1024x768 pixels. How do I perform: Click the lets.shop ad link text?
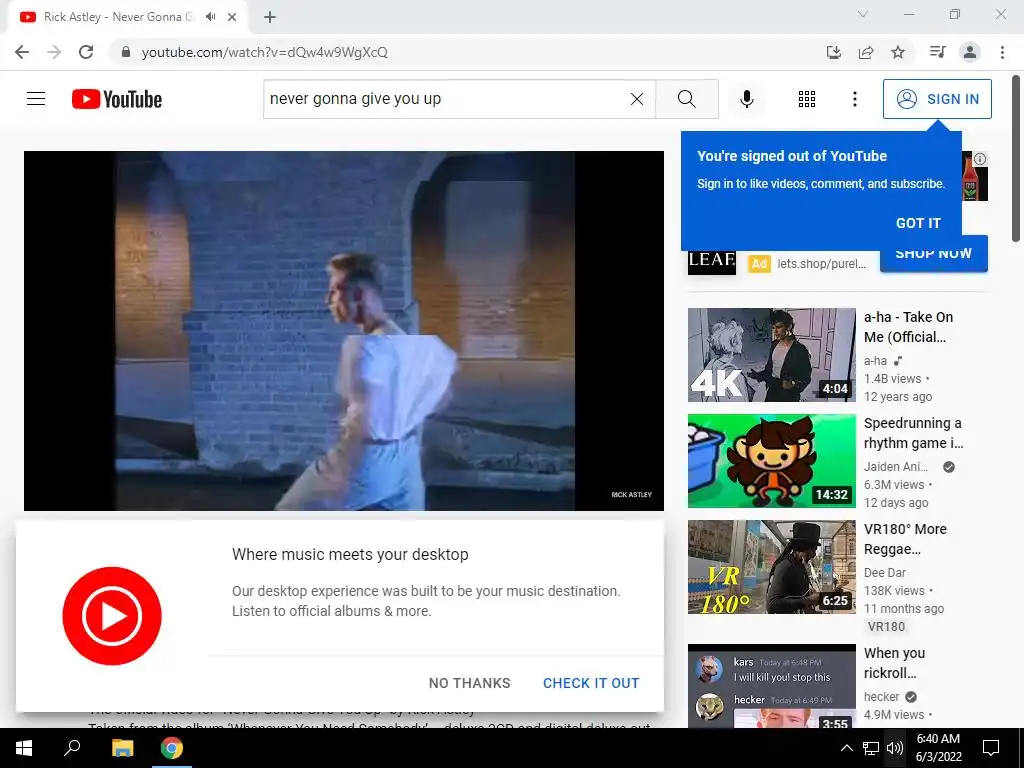[x=821, y=264]
